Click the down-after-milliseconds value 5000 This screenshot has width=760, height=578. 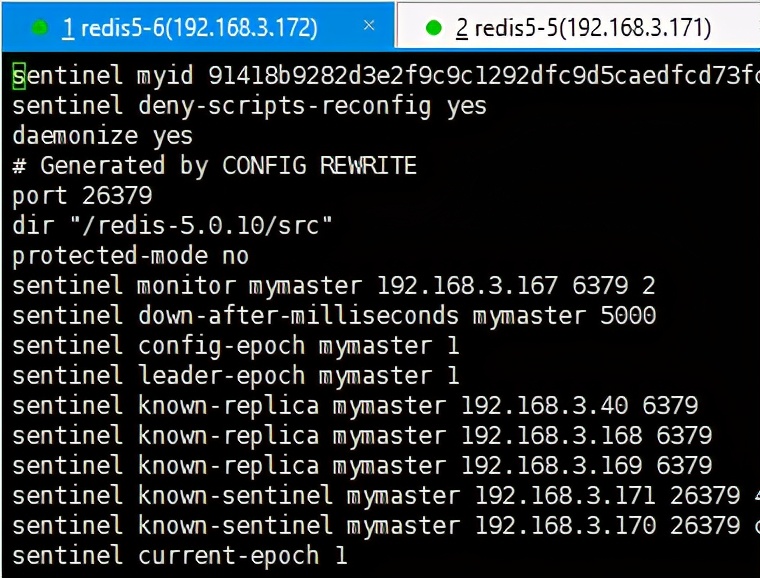coord(628,316)
